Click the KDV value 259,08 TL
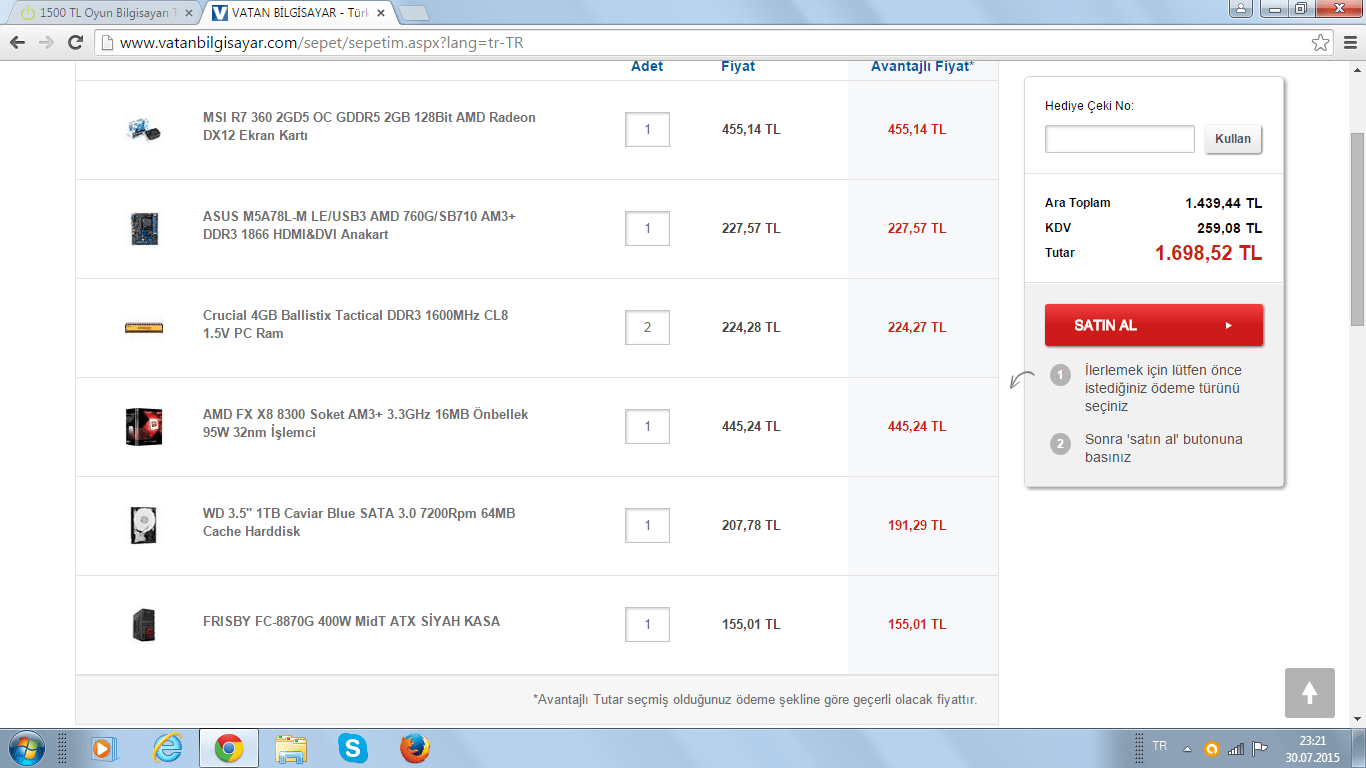Viewport: 1366px width, 768px height. [x=1230, y=228]
